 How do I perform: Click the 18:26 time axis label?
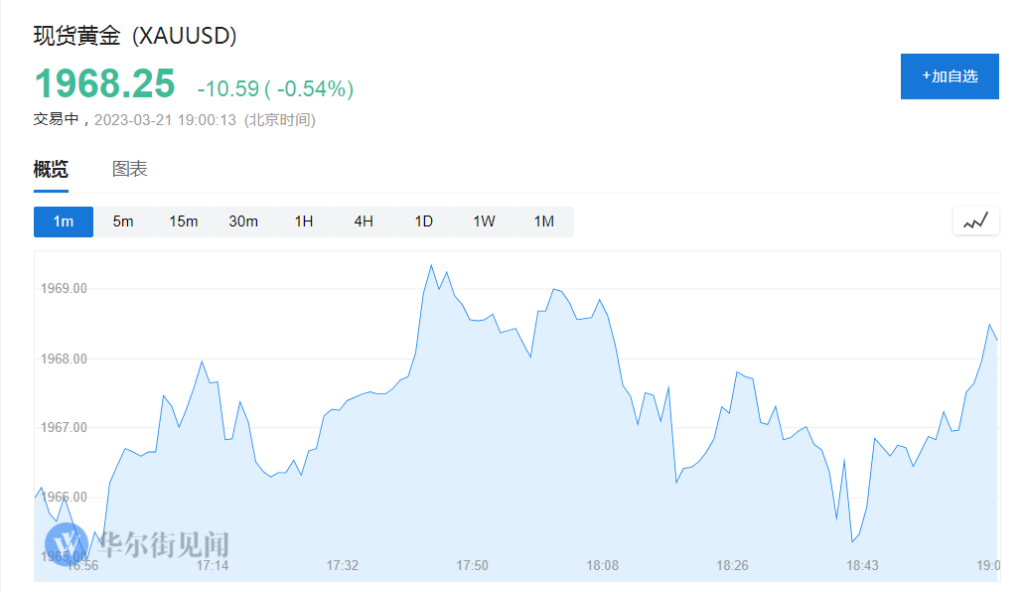[732, 566]
